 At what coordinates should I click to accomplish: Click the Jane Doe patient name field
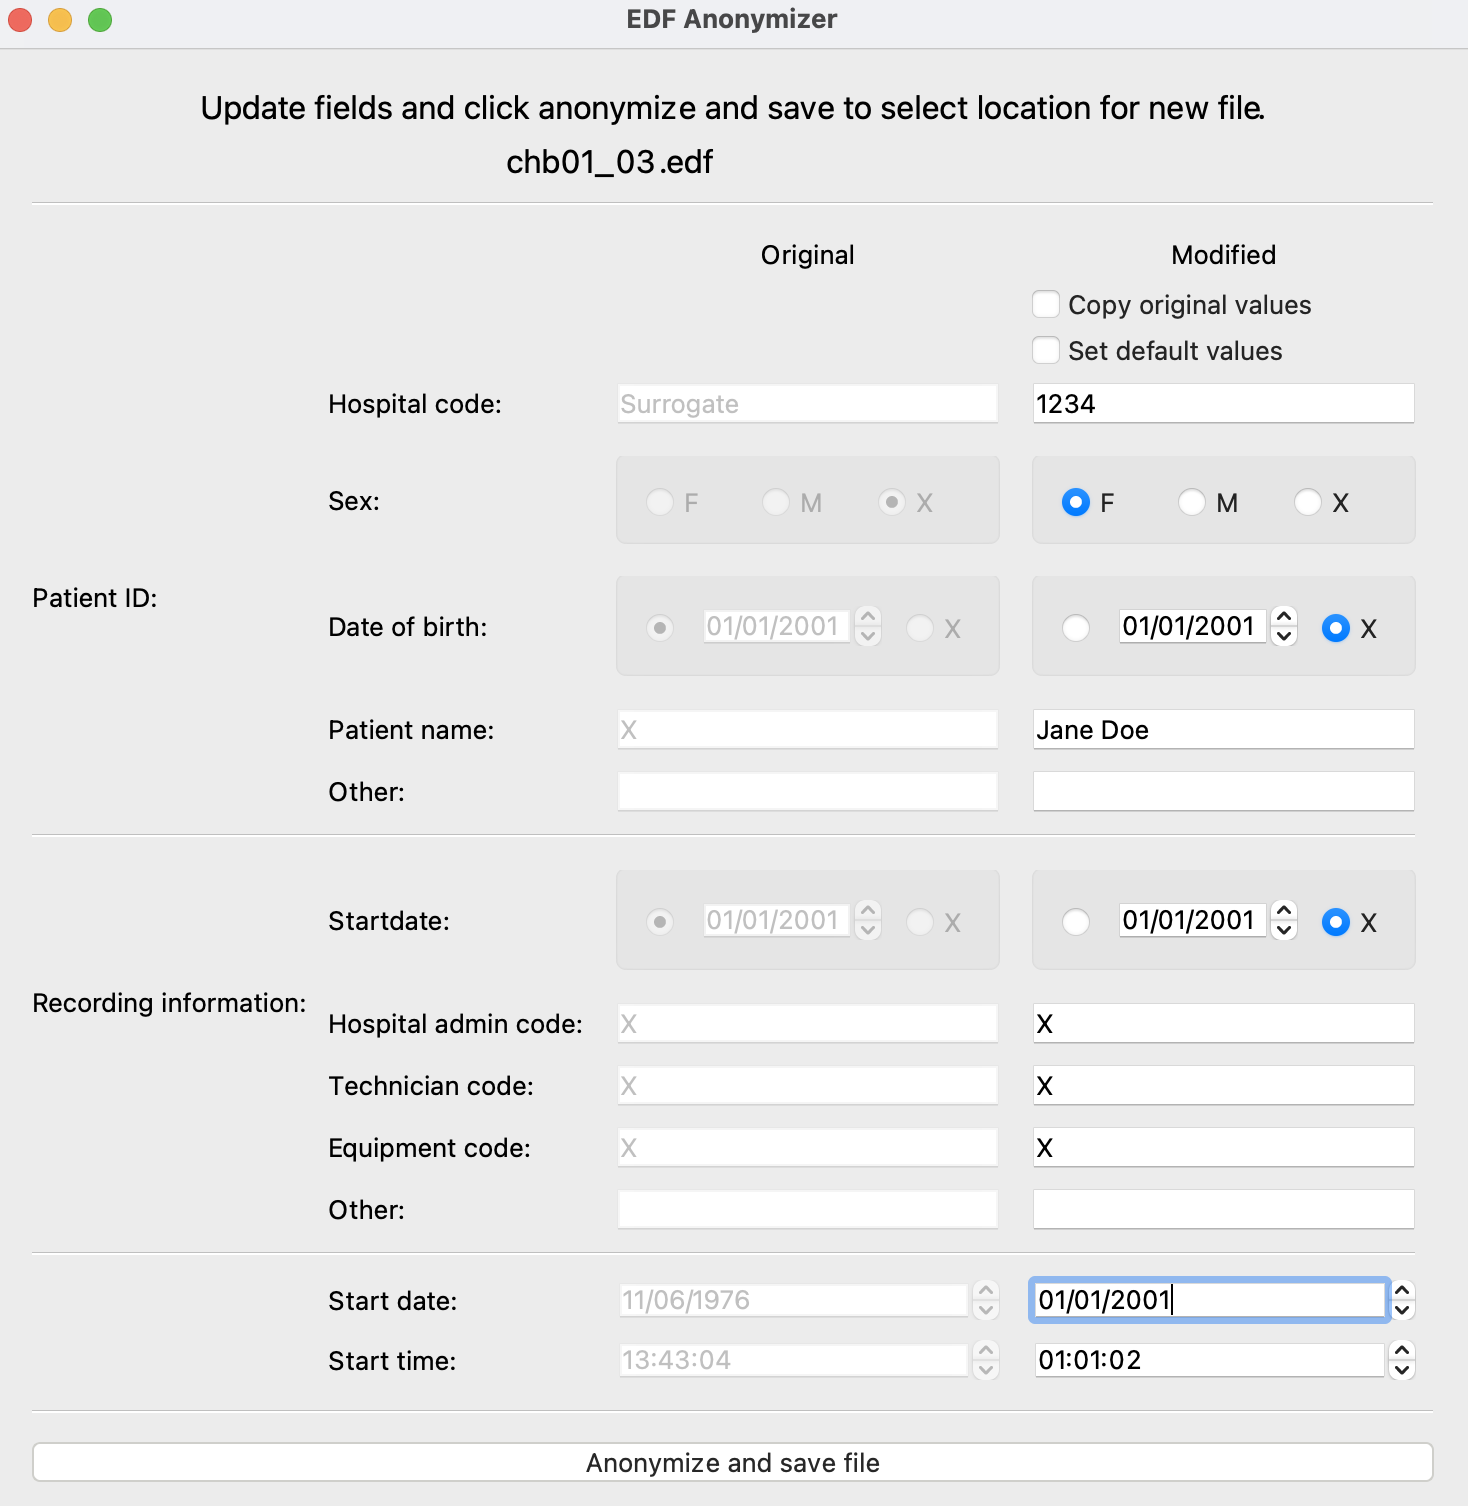click(x=1223, y=730)
